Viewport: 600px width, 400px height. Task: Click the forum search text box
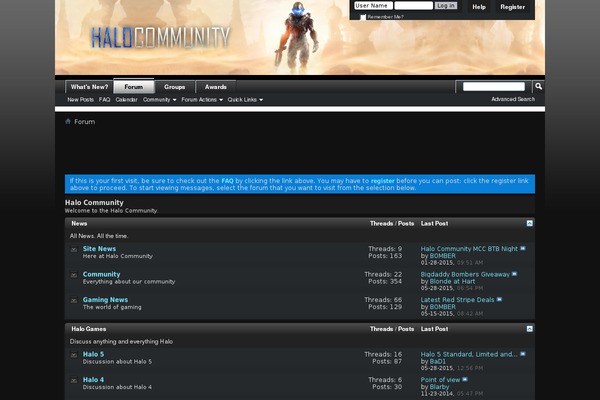pos(494,87)
